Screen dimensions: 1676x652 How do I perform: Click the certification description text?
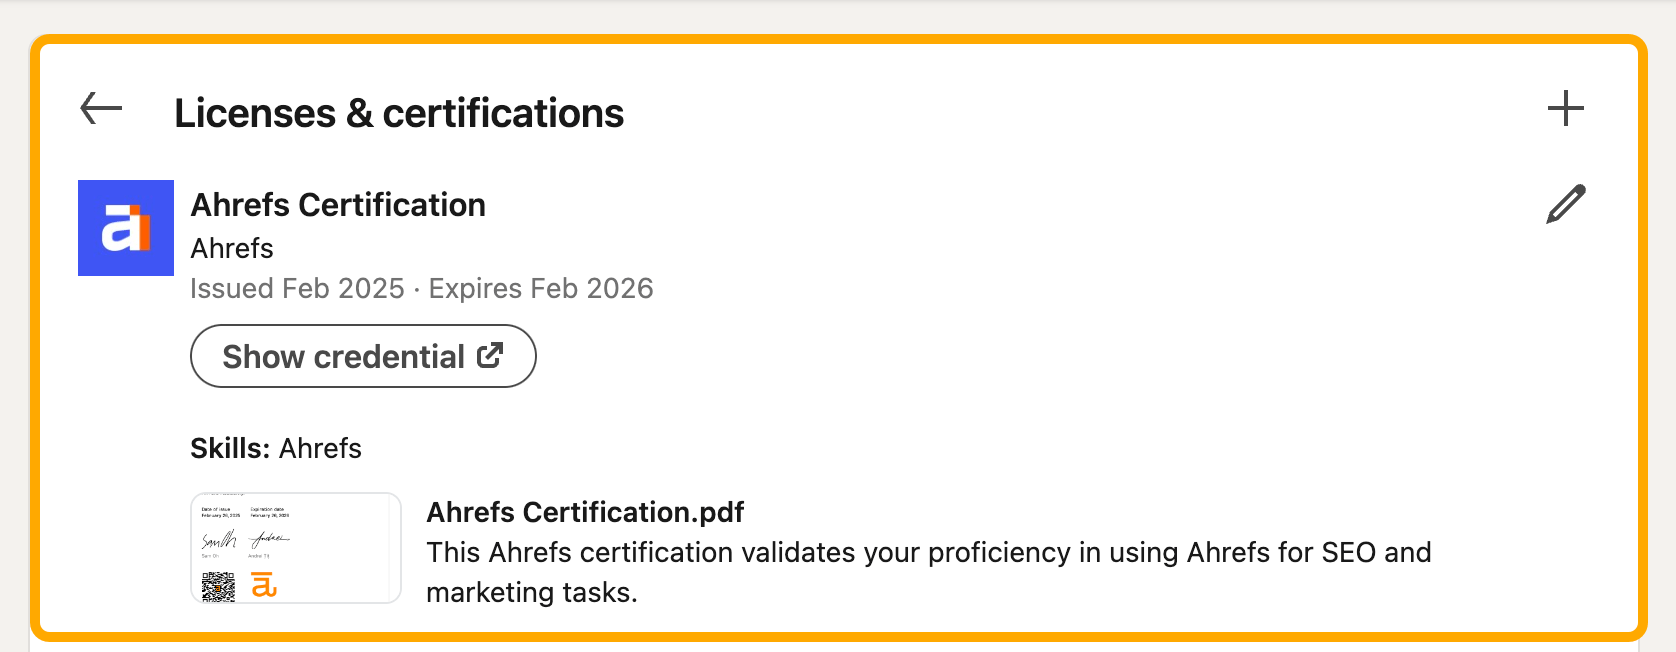929,571
